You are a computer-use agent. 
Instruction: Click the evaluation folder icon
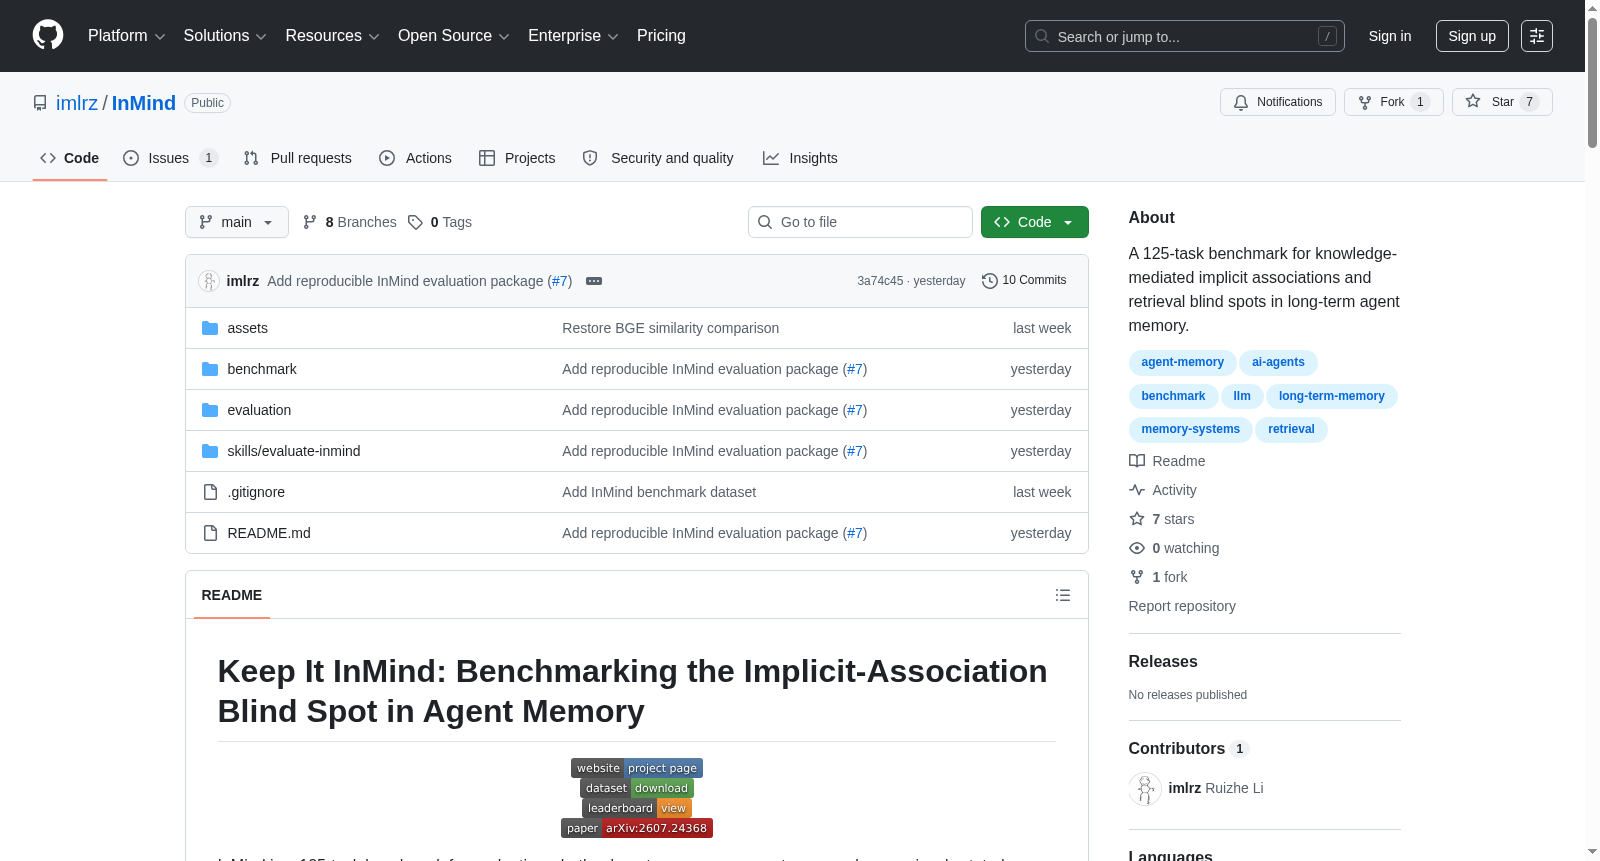[210, 410]
